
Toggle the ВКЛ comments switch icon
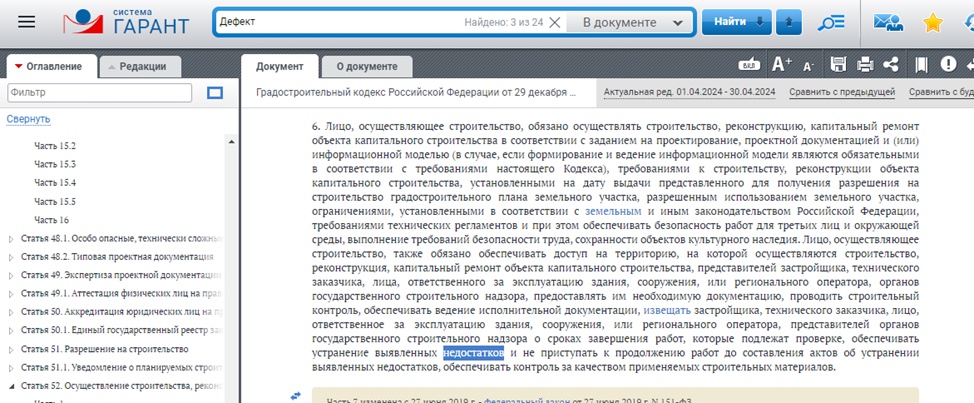click(749, 65)
